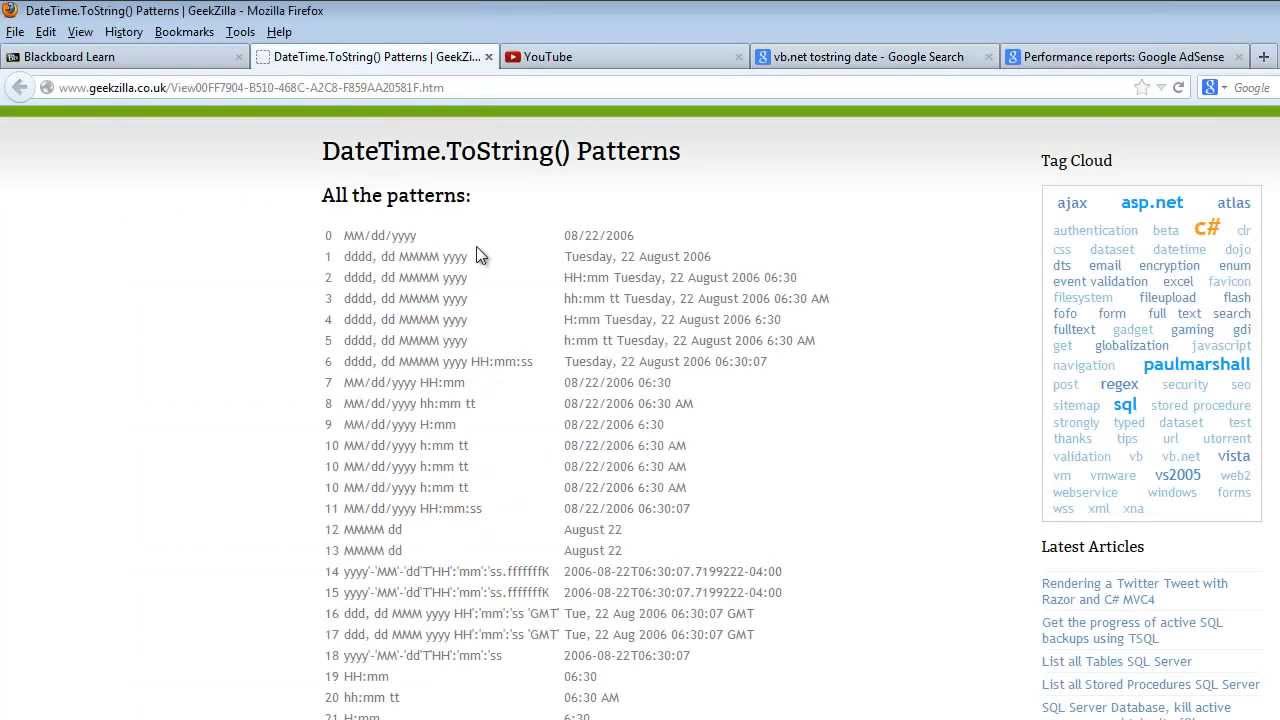Click the 06:30 AM example output
1280x720 pixels.
click(592, 698)
